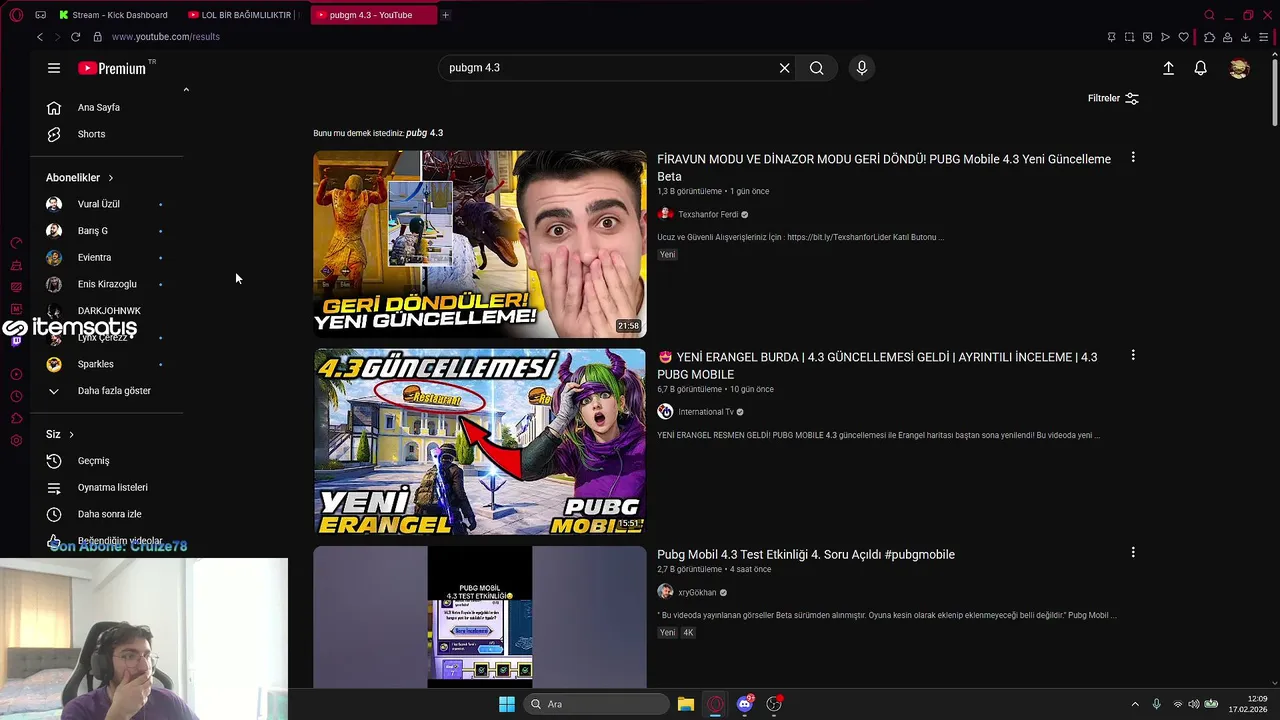Click suggested query pubg 4.3

pos(424,133)
